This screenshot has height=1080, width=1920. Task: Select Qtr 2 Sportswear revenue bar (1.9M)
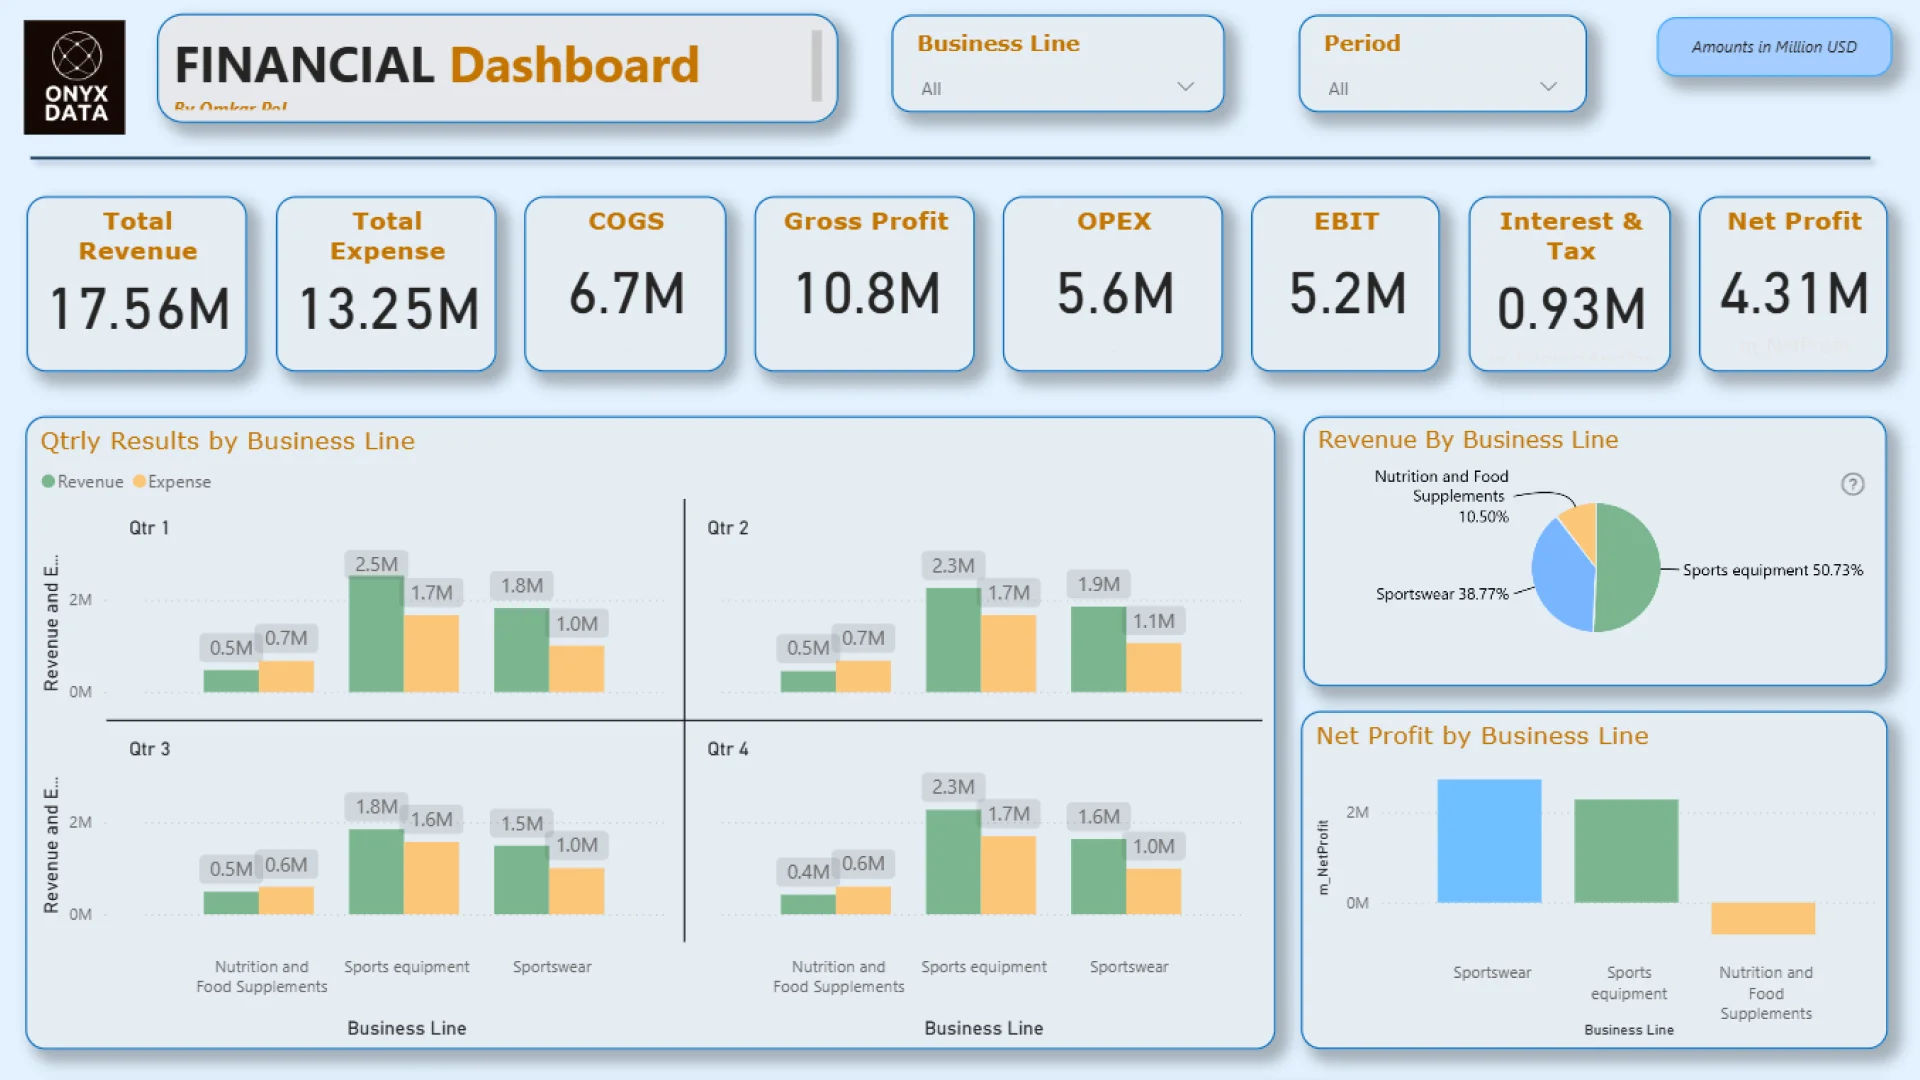[x=1098, y=649]
